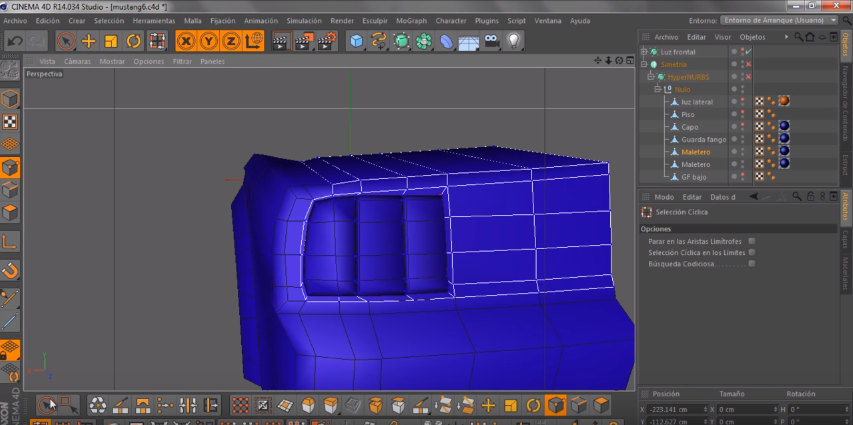
Task: Click the Undo arrow icon
Action: coord(15,41)
